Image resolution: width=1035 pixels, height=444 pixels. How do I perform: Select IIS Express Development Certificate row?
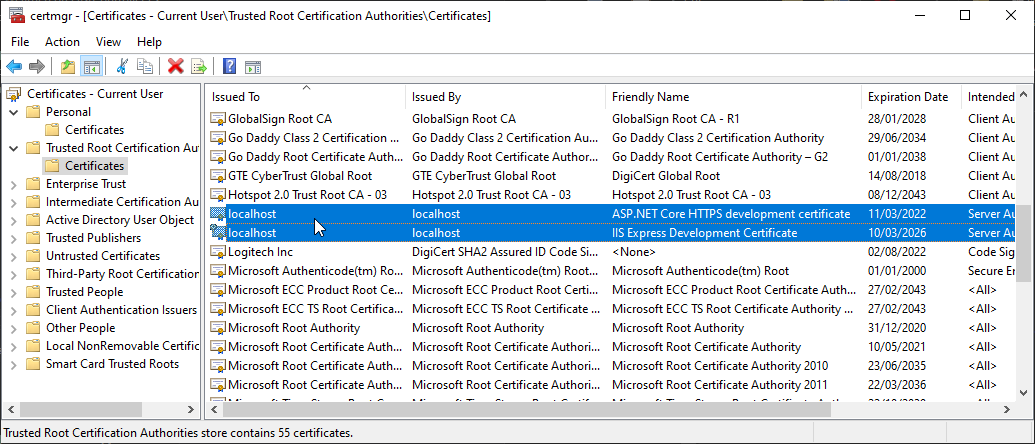(x=611, y=233)
